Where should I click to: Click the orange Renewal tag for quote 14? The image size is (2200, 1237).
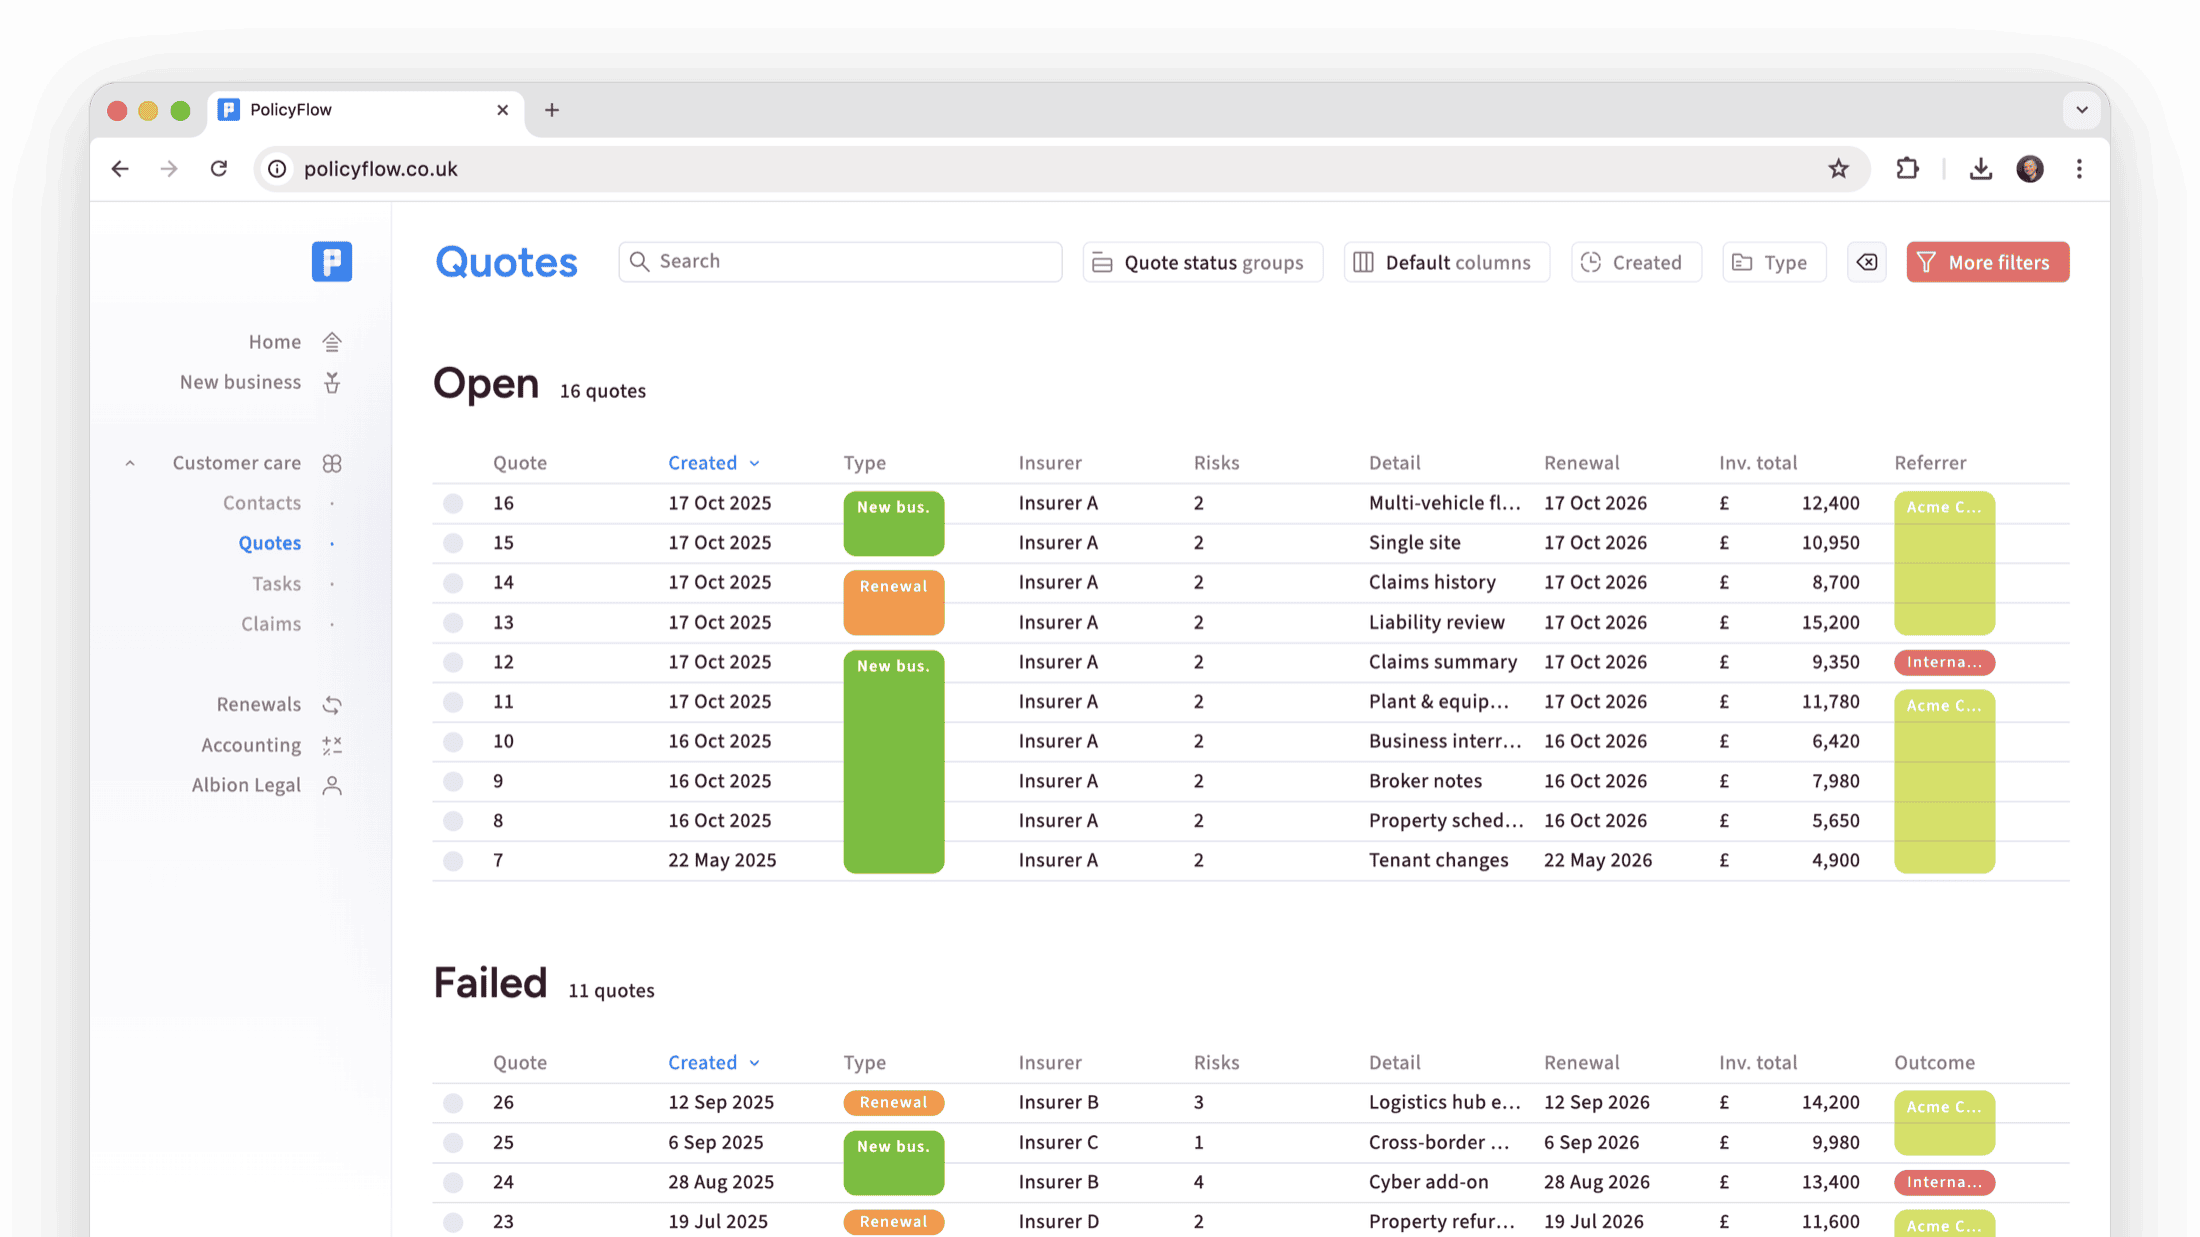click(x=893, y=602)
